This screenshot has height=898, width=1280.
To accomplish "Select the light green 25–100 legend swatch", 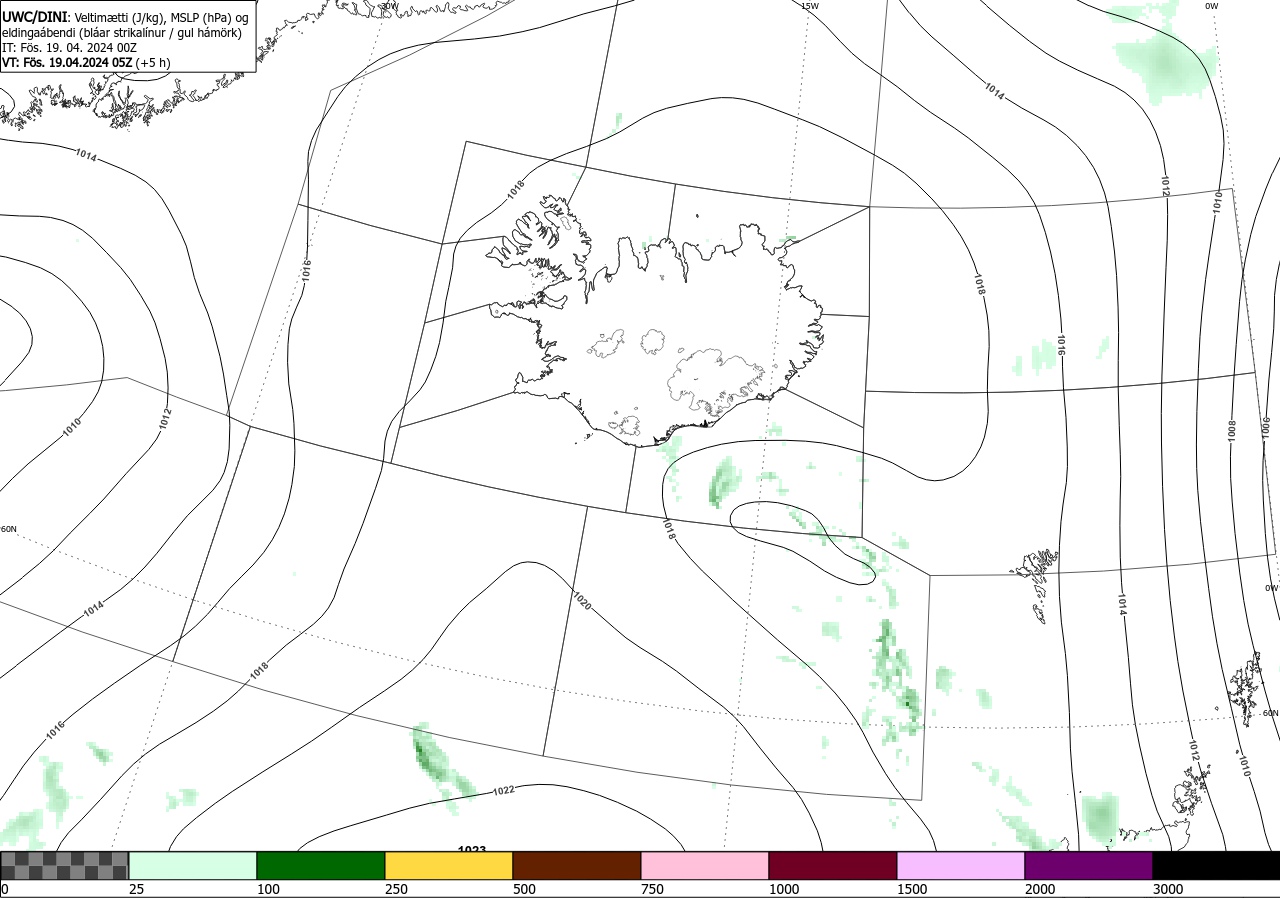I will click(193, 866).
